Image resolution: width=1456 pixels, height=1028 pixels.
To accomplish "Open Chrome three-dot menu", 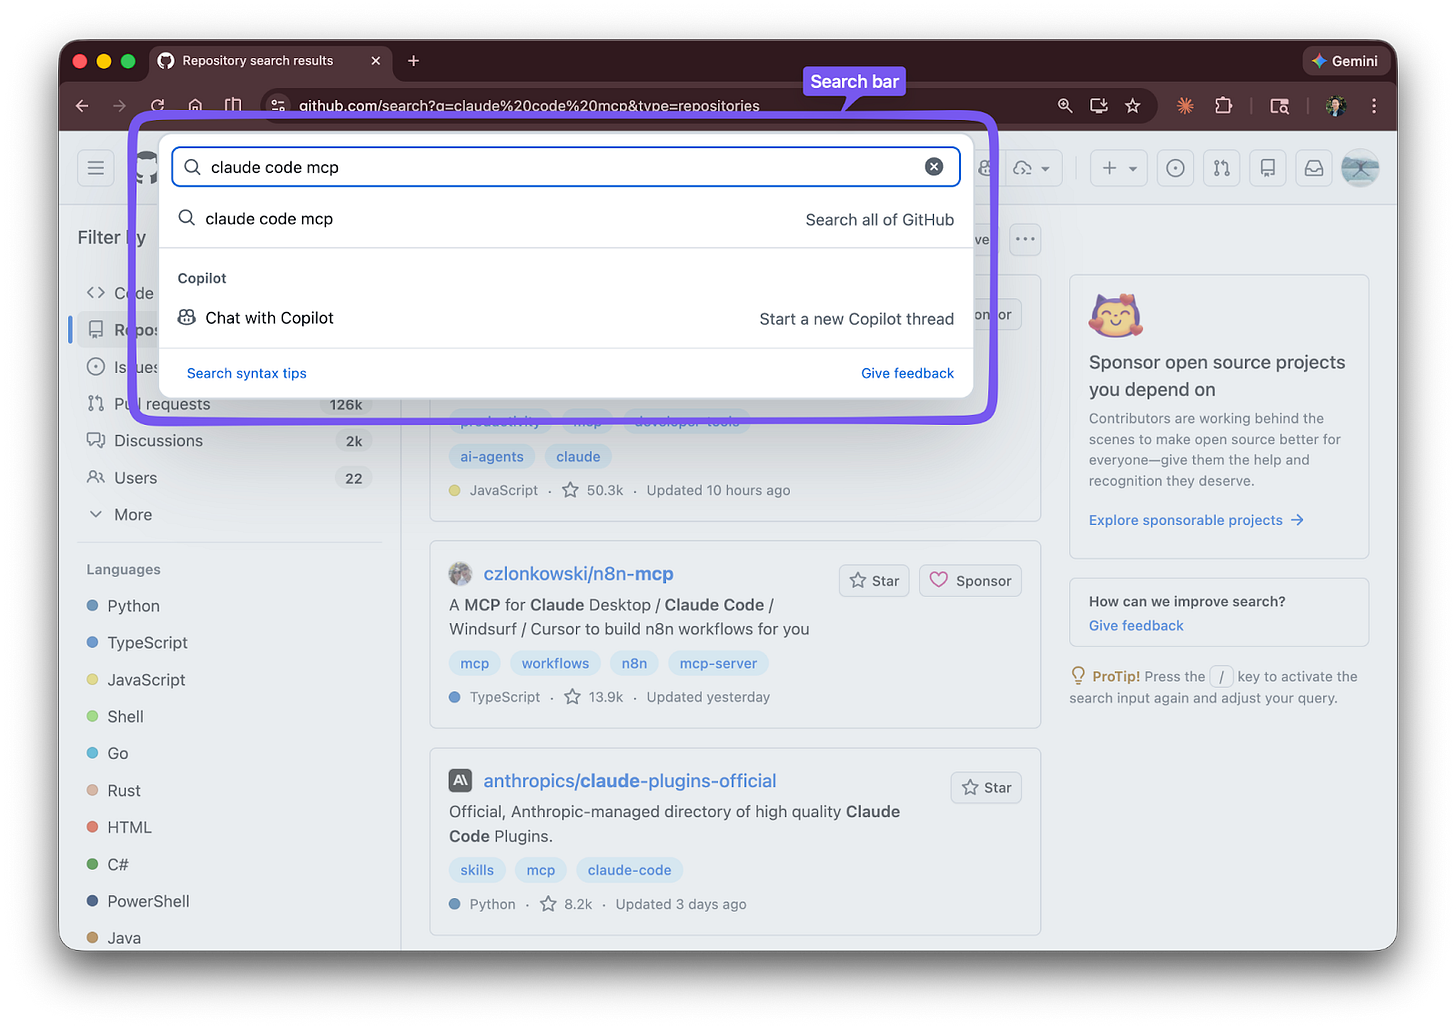I will tap(1374, 106).
